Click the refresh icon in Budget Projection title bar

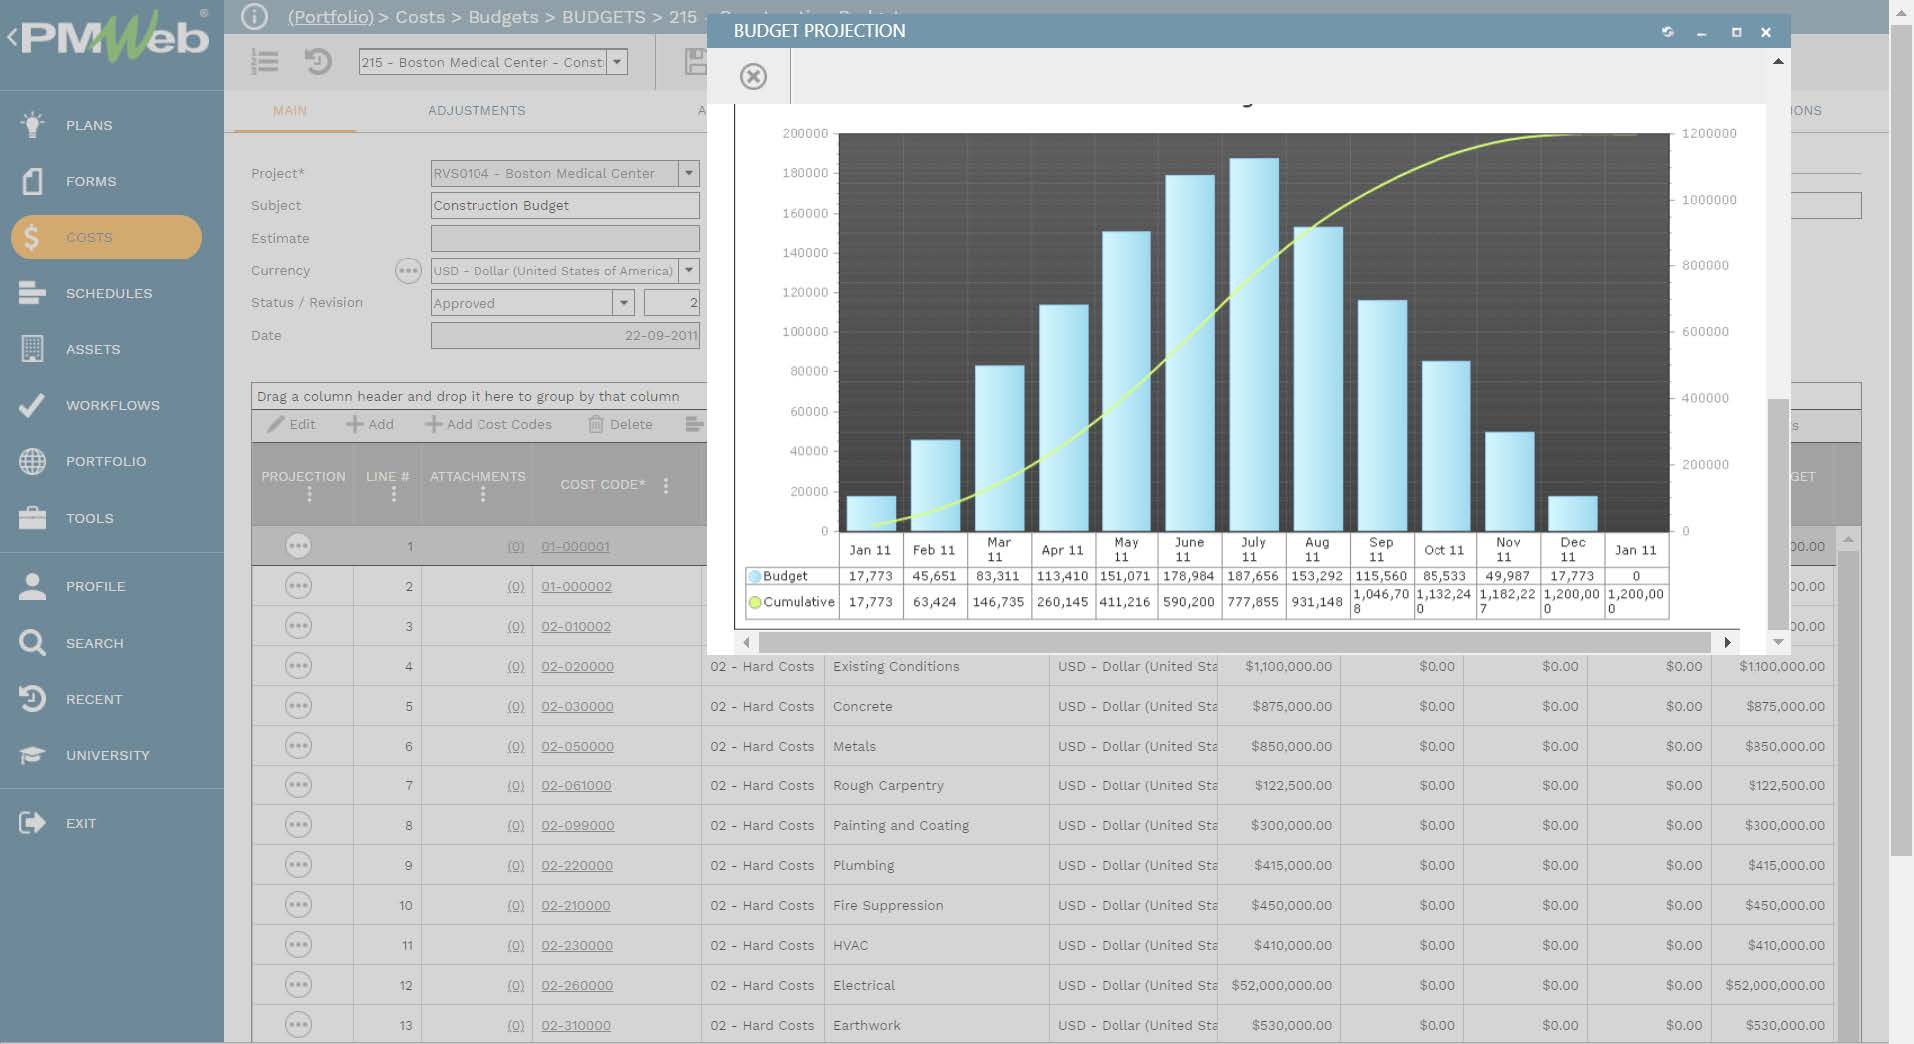click(x=1667, y=32)
